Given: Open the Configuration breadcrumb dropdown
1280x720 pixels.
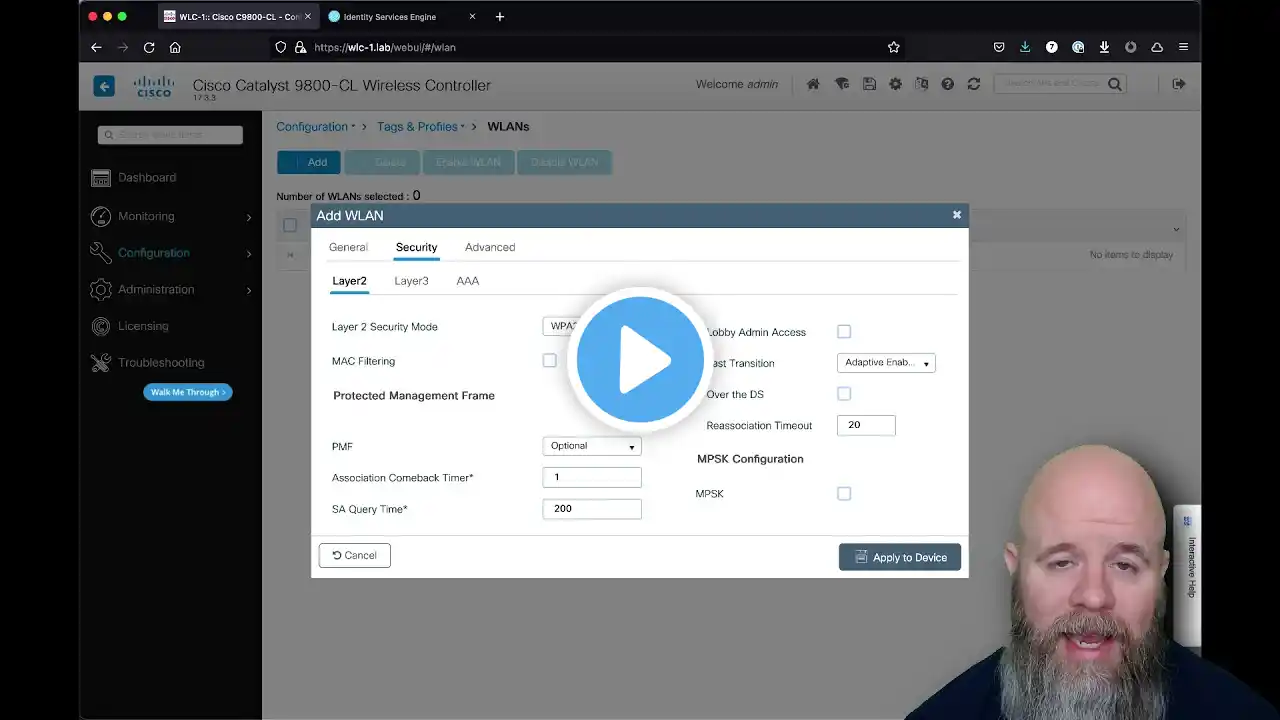Looking at the screenshot, I should pyautogui.click(x=316, y=127).
